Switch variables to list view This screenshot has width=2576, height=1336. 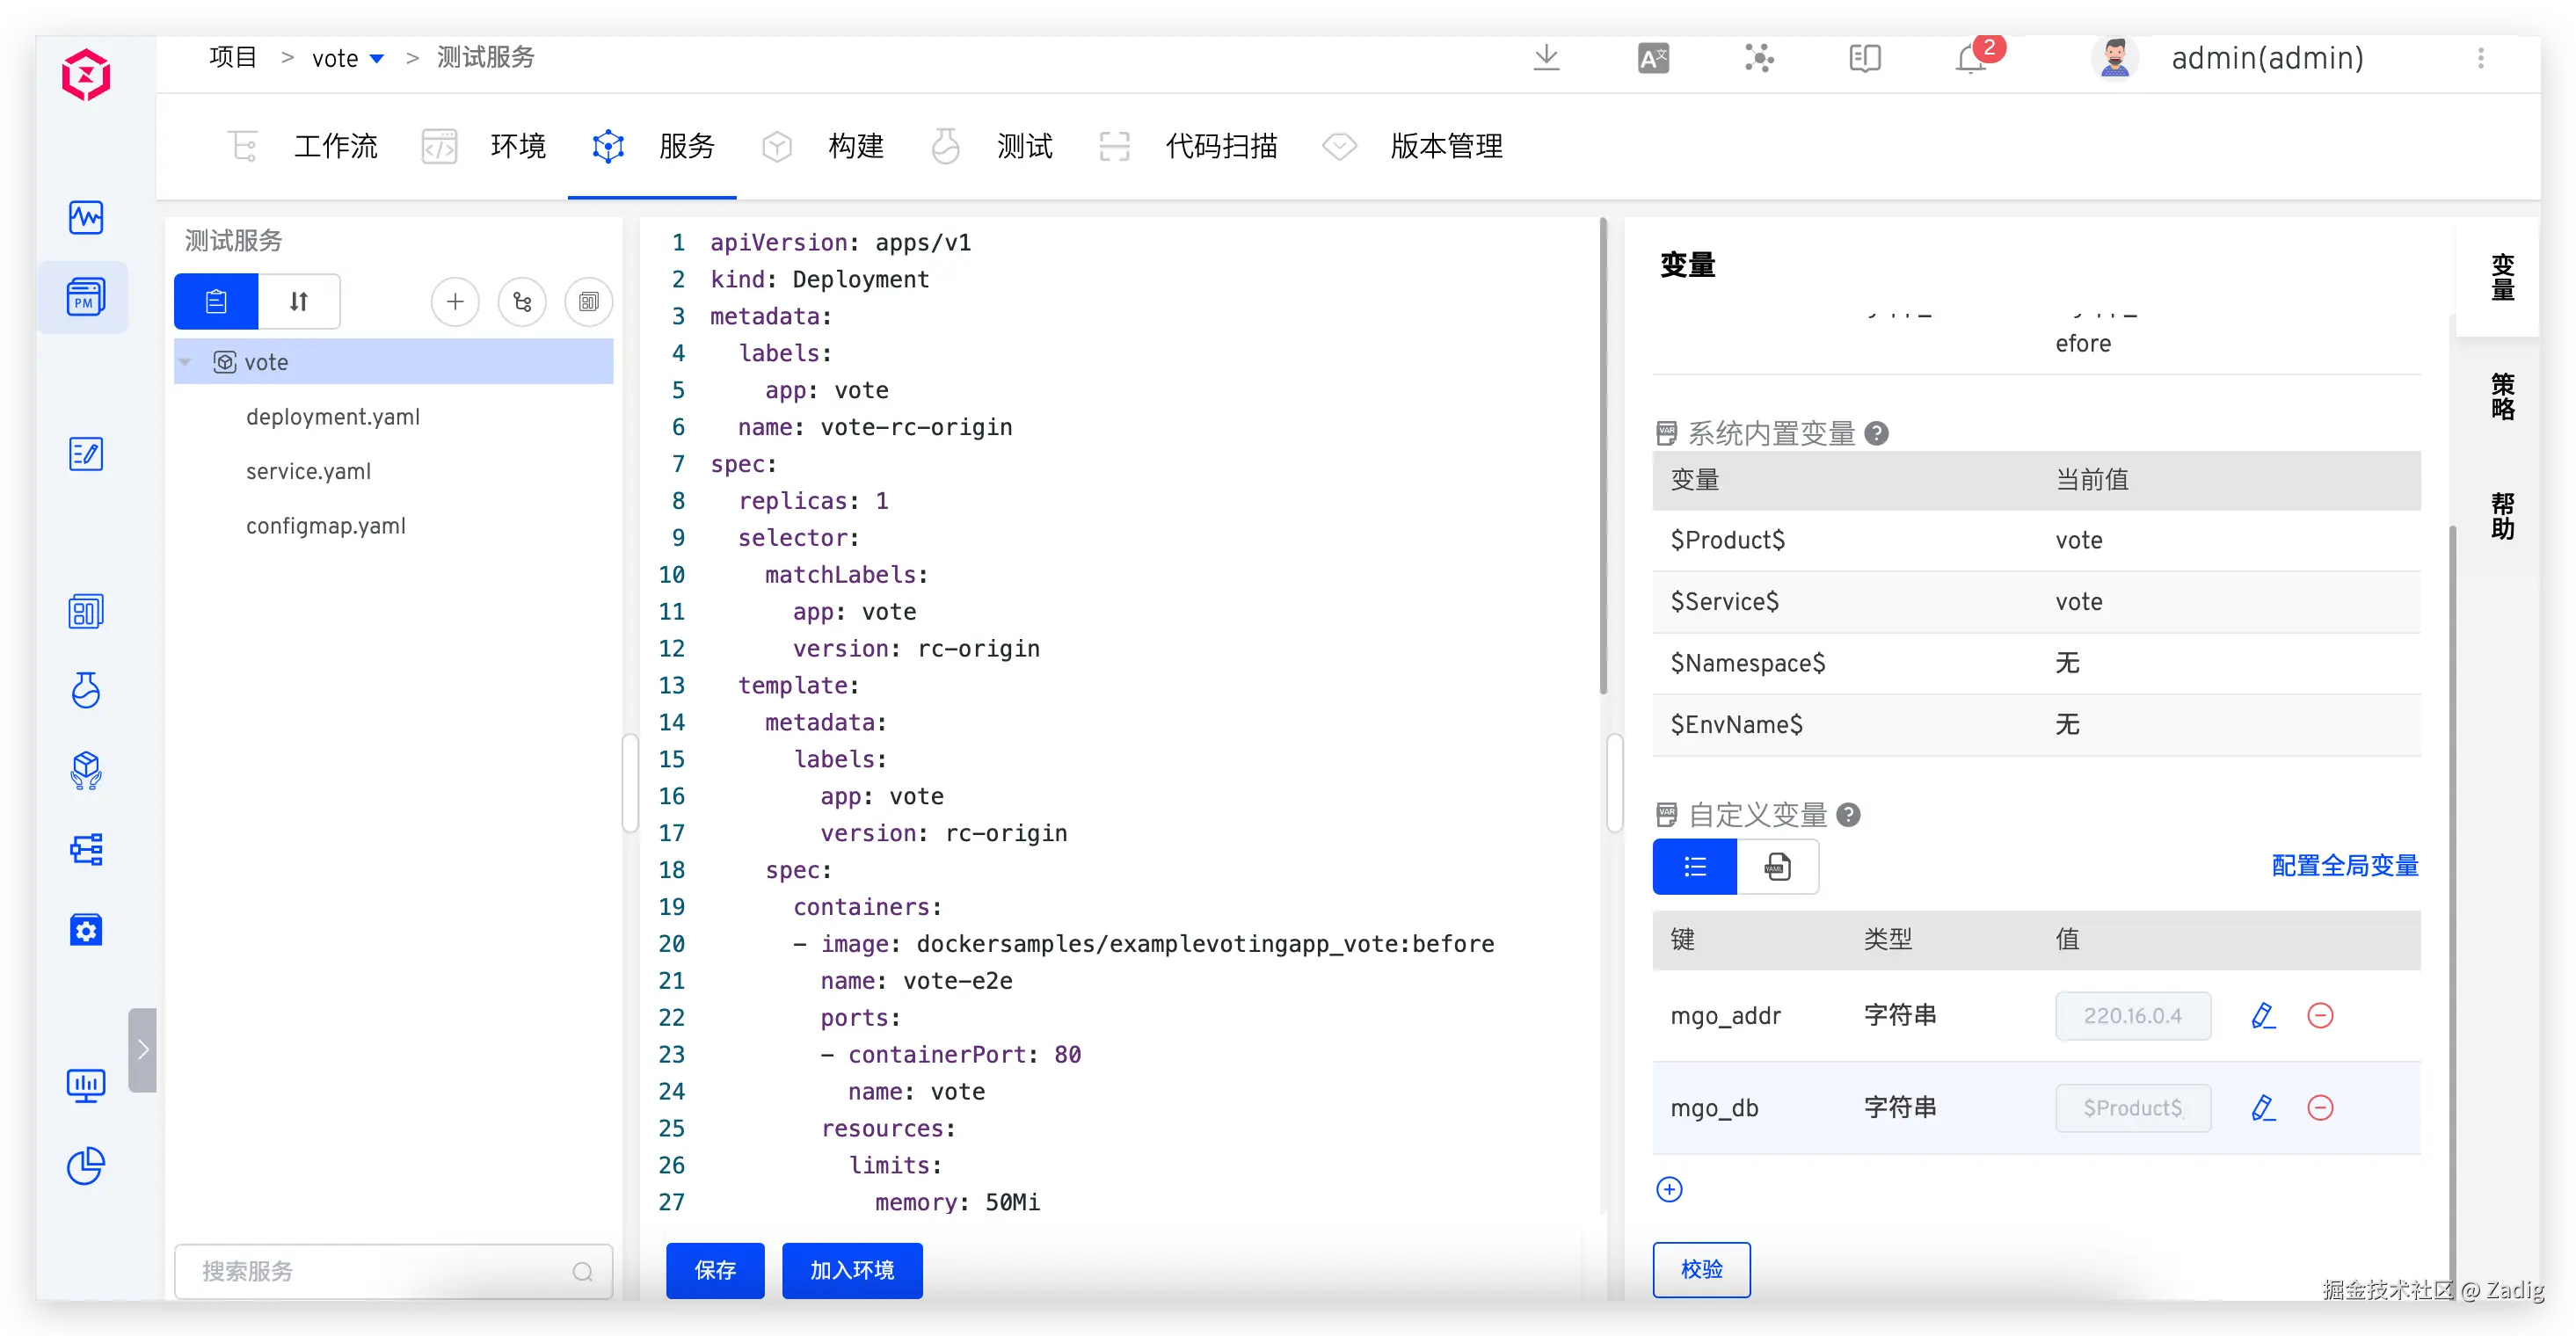coord(1695,867)
